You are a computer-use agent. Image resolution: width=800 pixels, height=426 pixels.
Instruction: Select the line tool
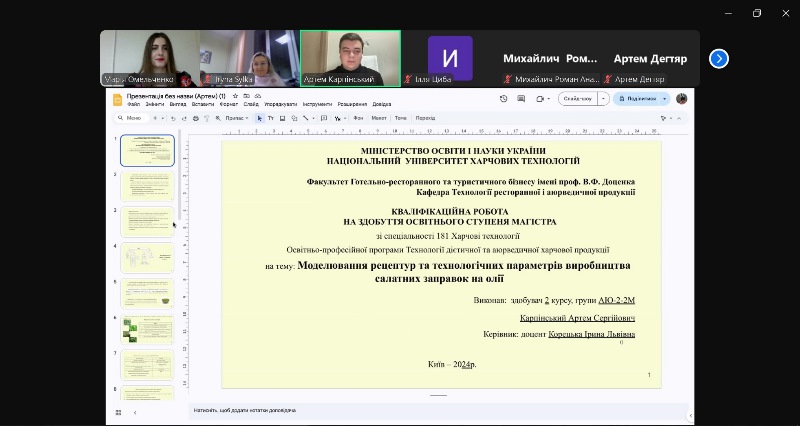point(306,118)
